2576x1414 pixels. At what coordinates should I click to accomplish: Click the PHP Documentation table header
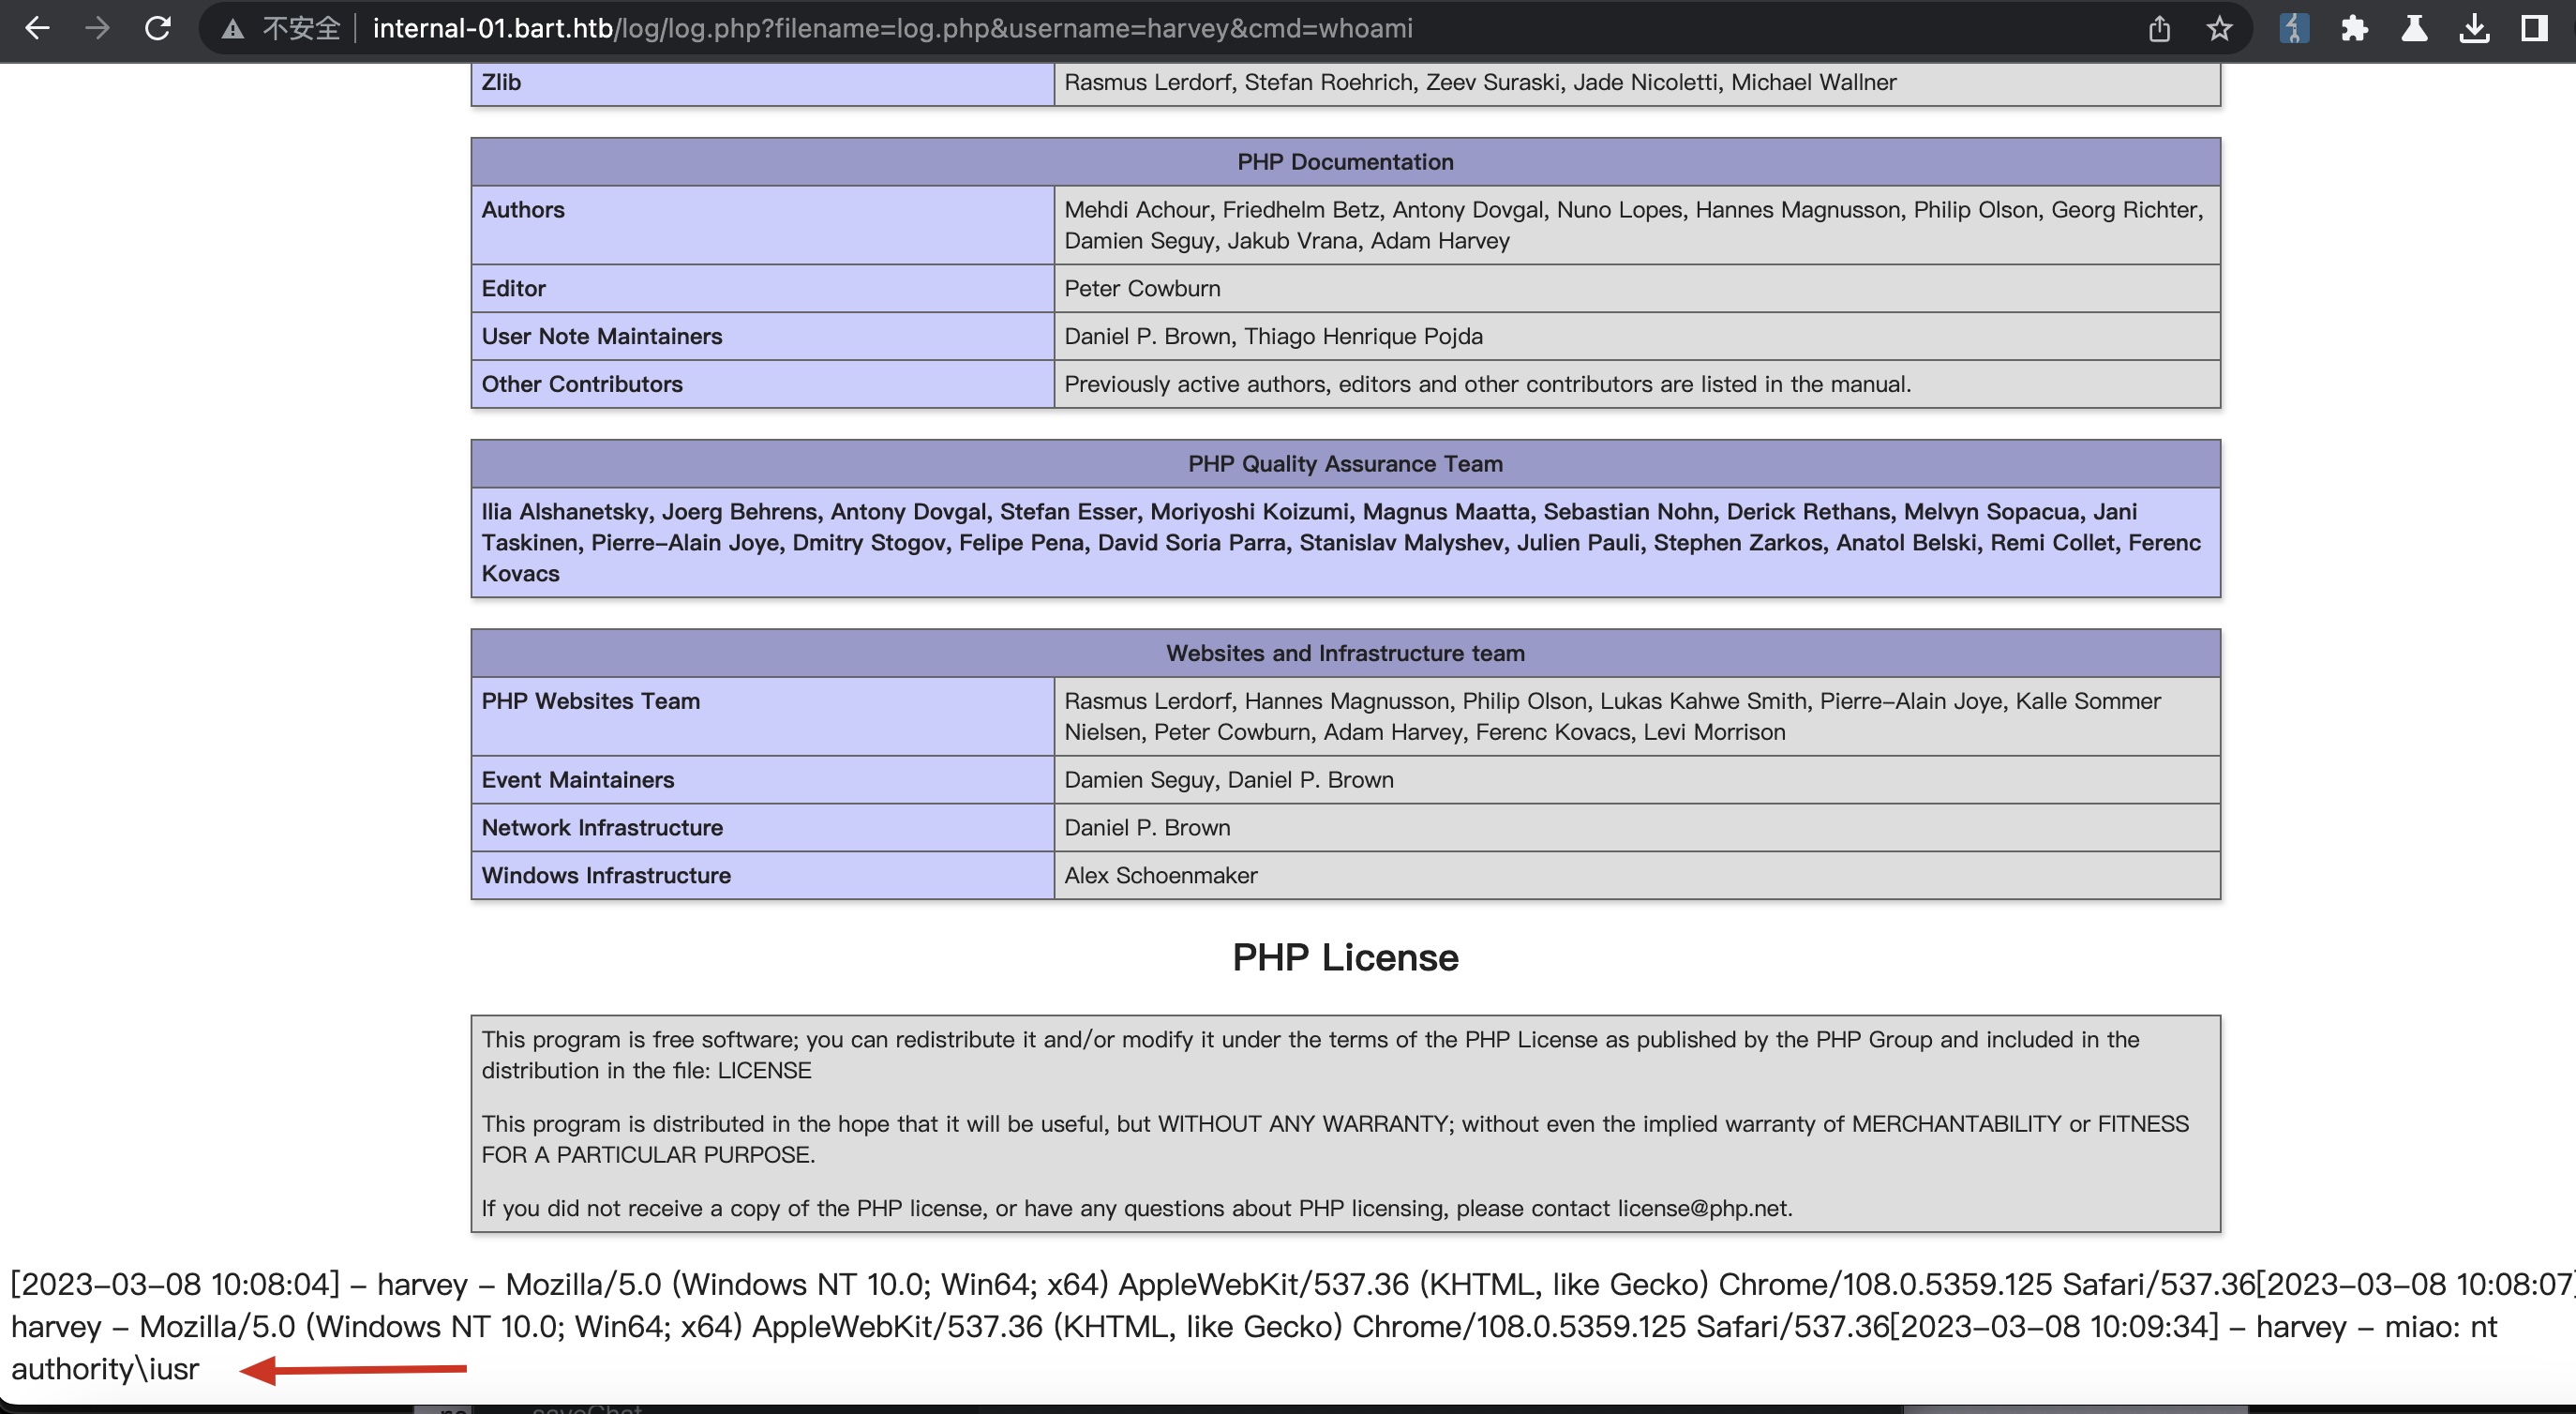coord(1345,162)
